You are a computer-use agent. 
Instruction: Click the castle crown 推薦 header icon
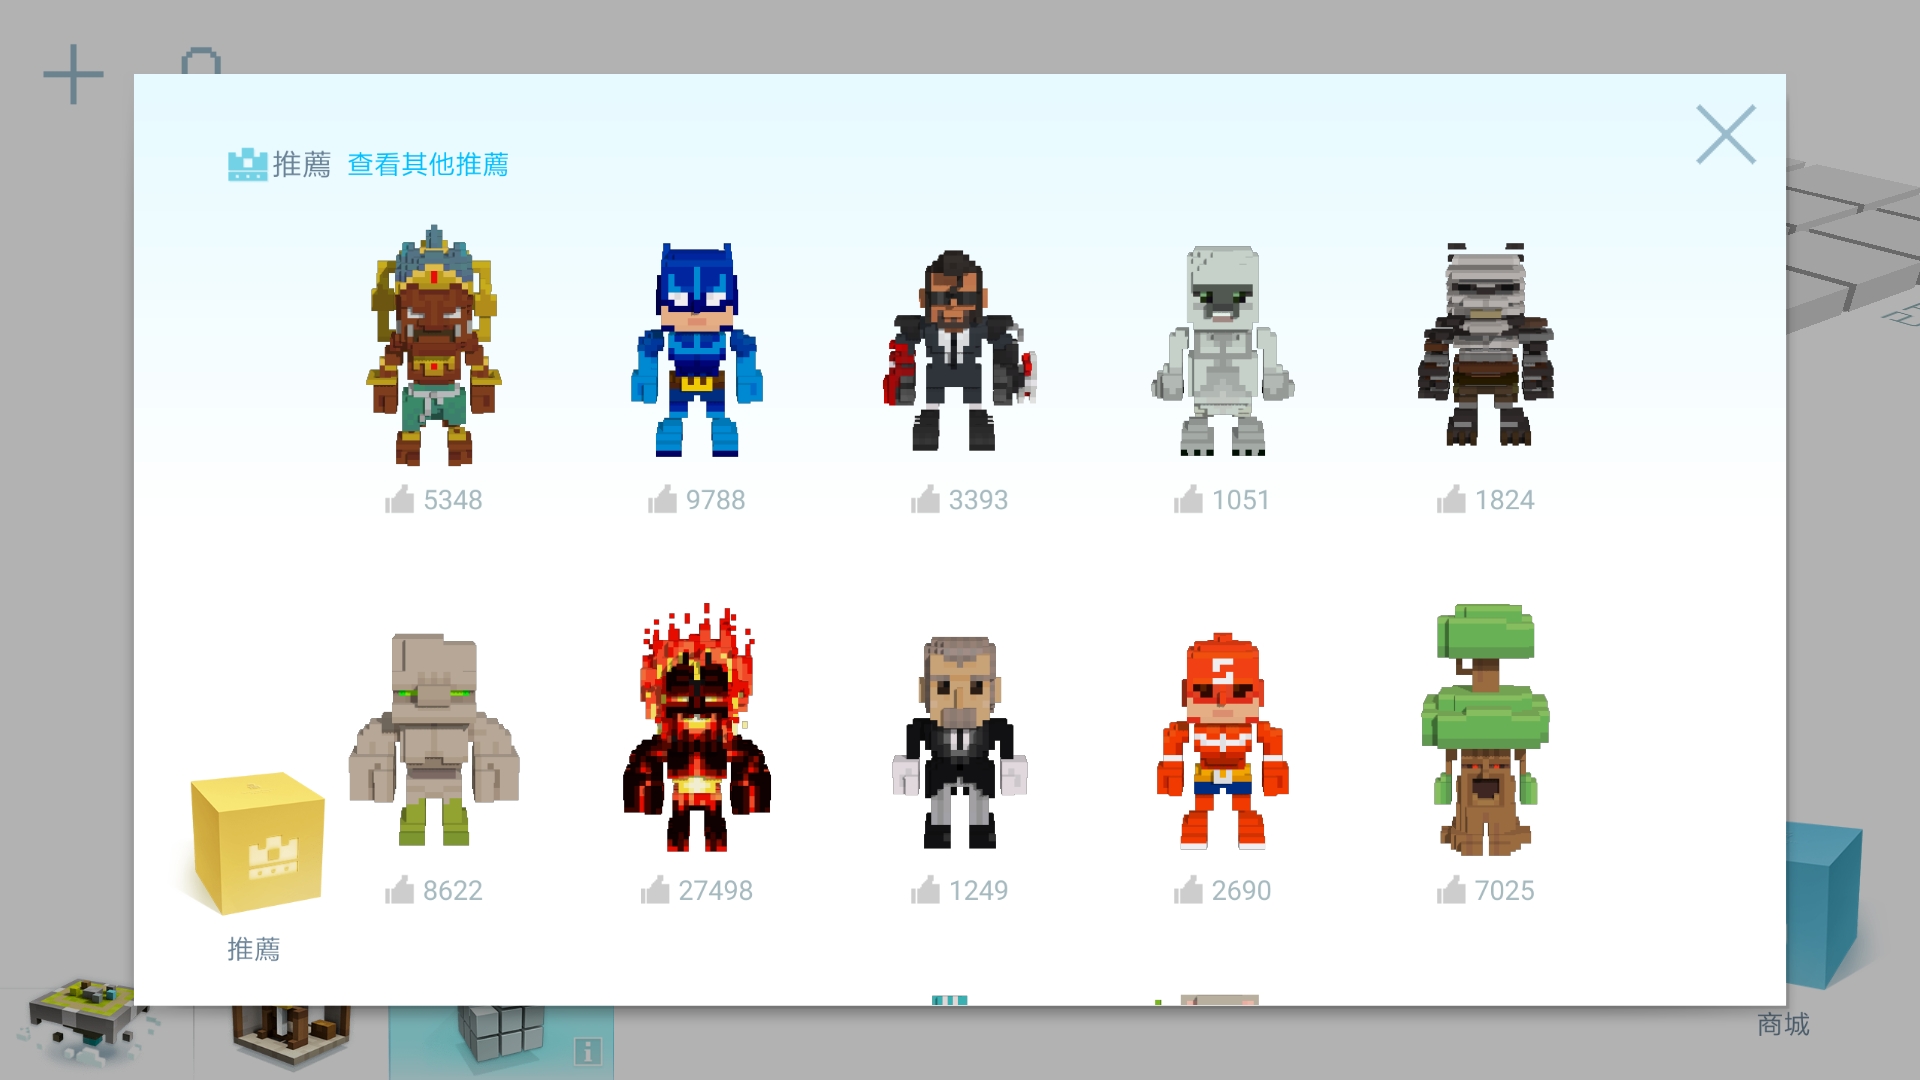pyautogui.click(x=247, y=164)
